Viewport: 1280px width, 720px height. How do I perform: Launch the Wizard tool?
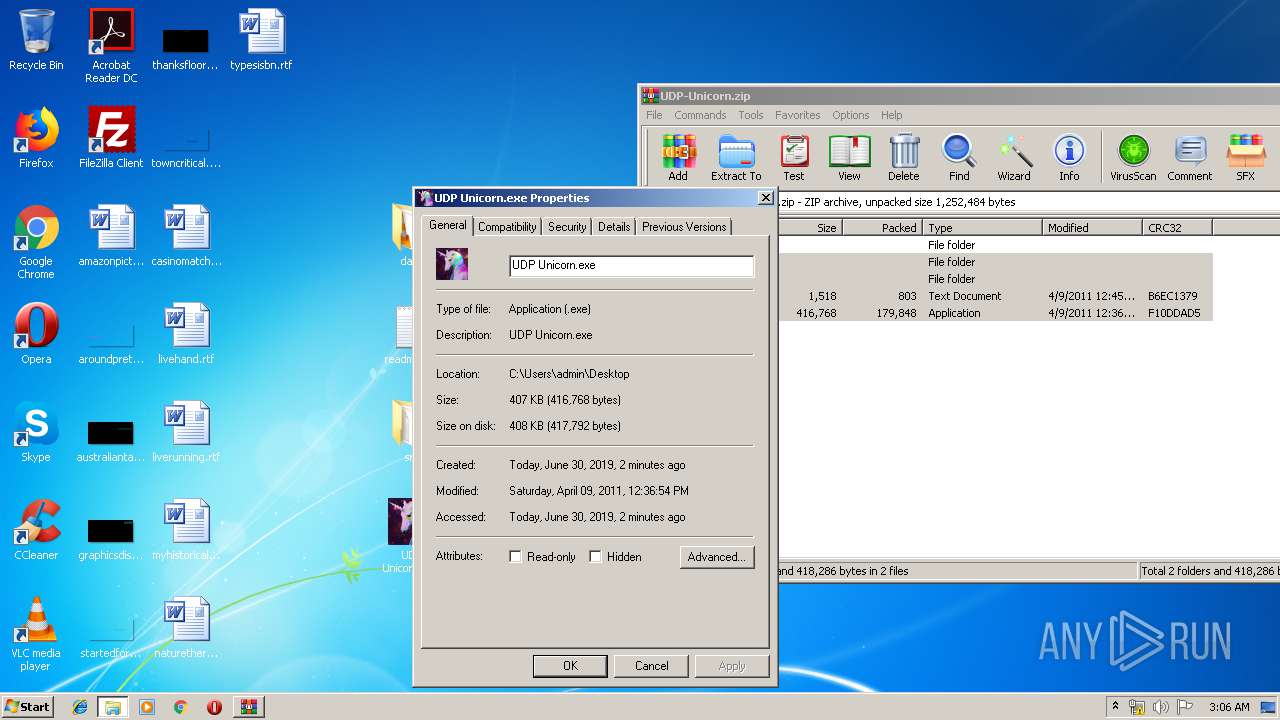(1014, 158)
